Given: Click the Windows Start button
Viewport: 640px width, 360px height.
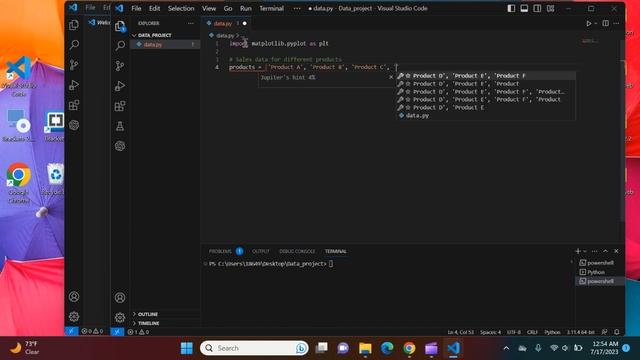Looking at the screenshot, I should 187,348.
